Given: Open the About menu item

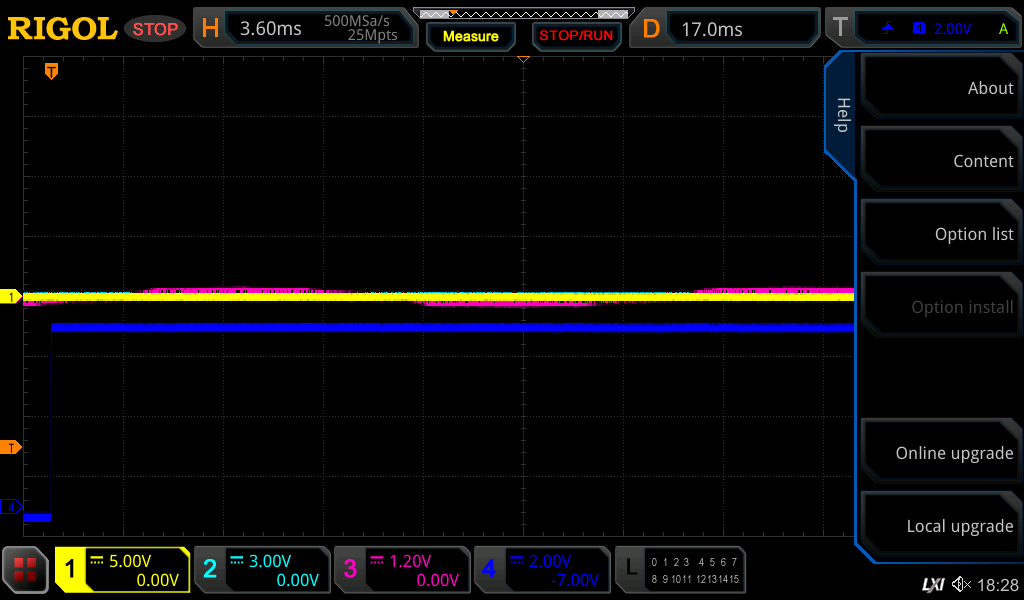Looking at the screenshot, I should pyautogui.click(x=940, y=88).
